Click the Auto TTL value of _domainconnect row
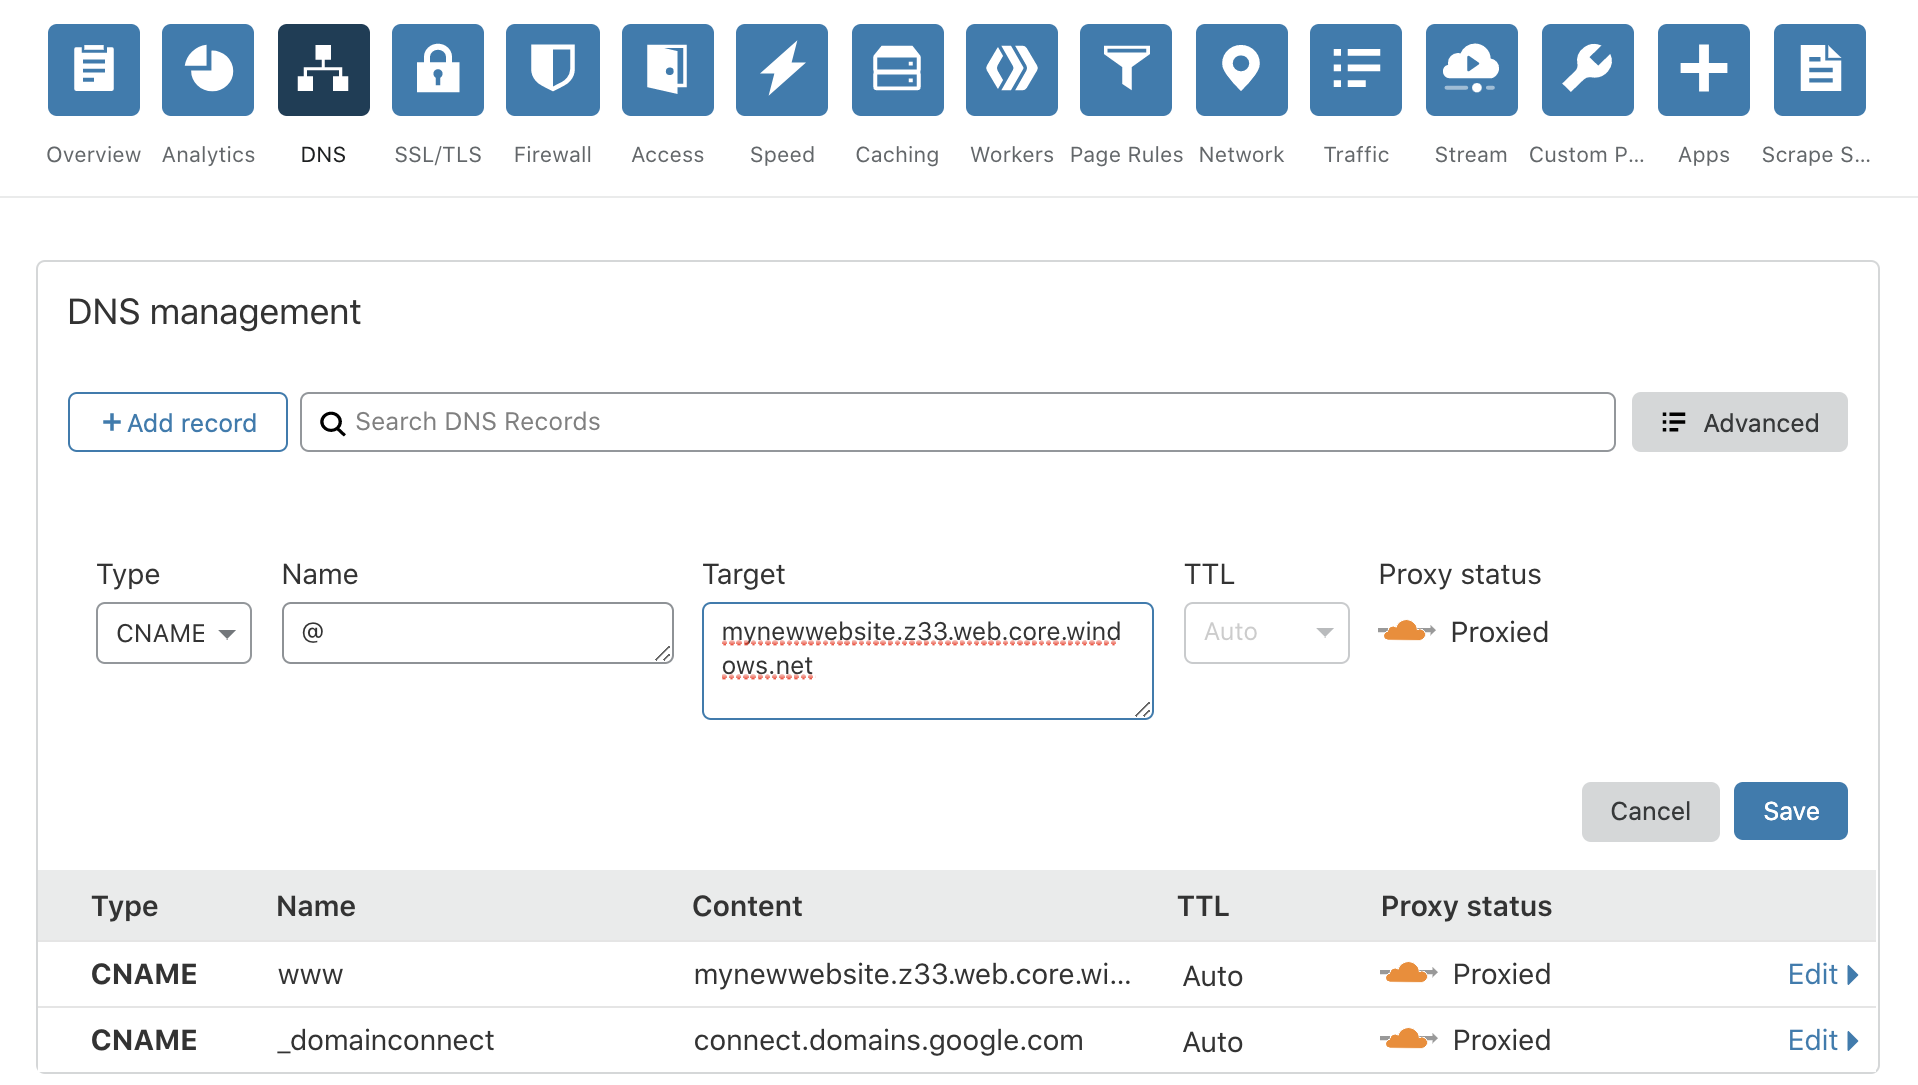 point(1212,1042)
